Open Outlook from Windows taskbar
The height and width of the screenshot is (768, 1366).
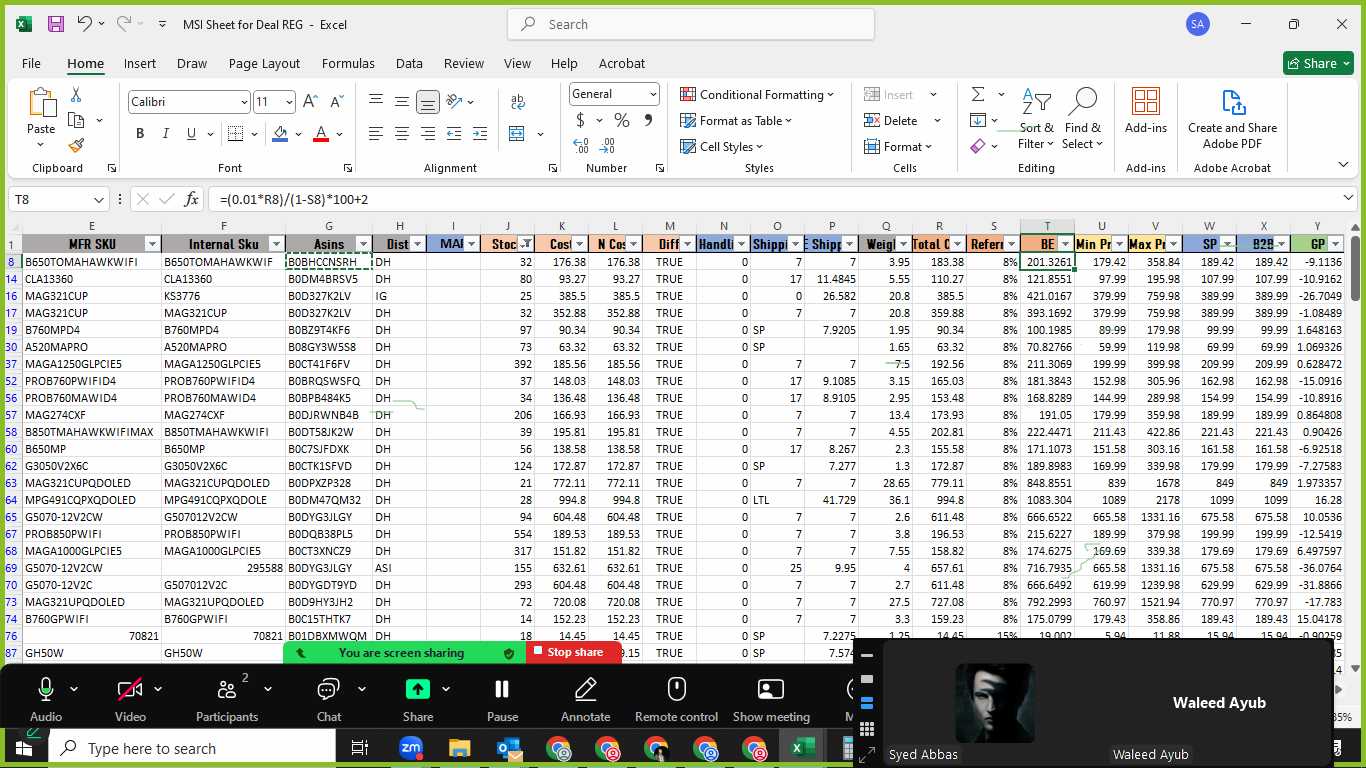pyautogui.click(x=508, y=748)
